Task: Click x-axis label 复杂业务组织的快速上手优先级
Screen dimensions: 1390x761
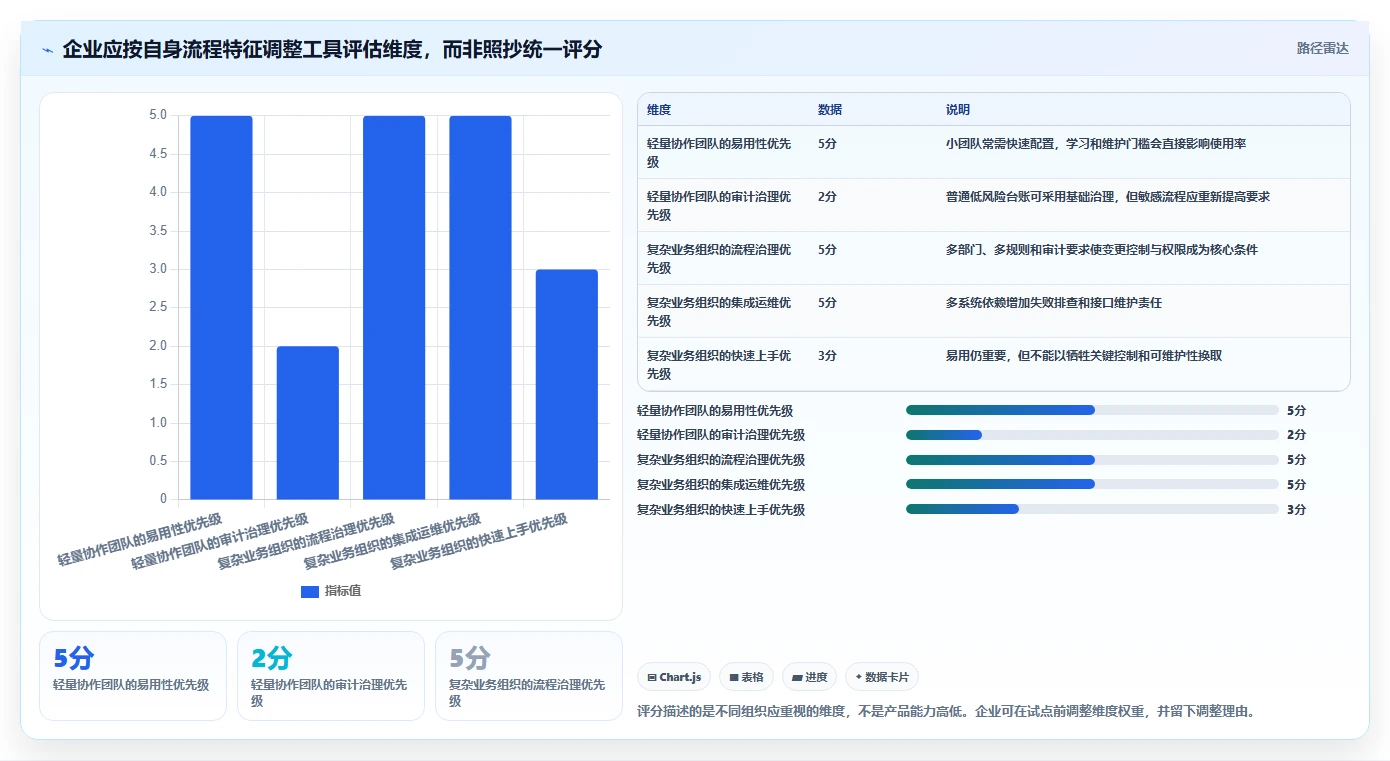Action: pyautogui.click(x=479, y=541)
